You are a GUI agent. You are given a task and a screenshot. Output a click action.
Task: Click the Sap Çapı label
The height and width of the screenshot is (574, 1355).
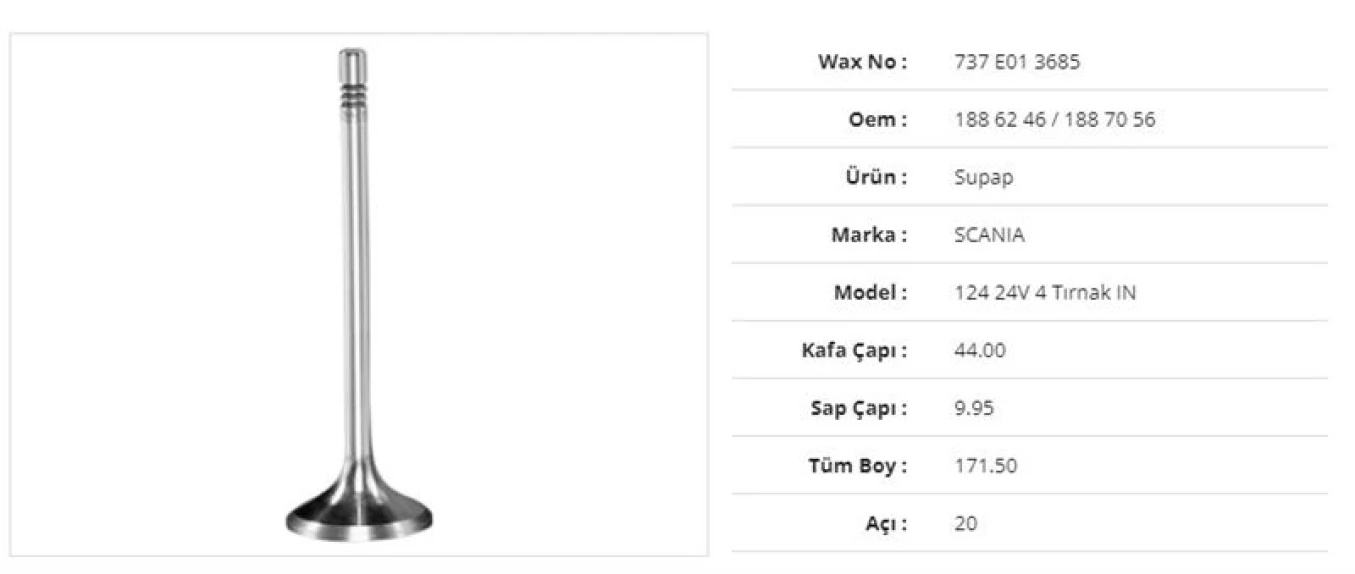(858, 408)
